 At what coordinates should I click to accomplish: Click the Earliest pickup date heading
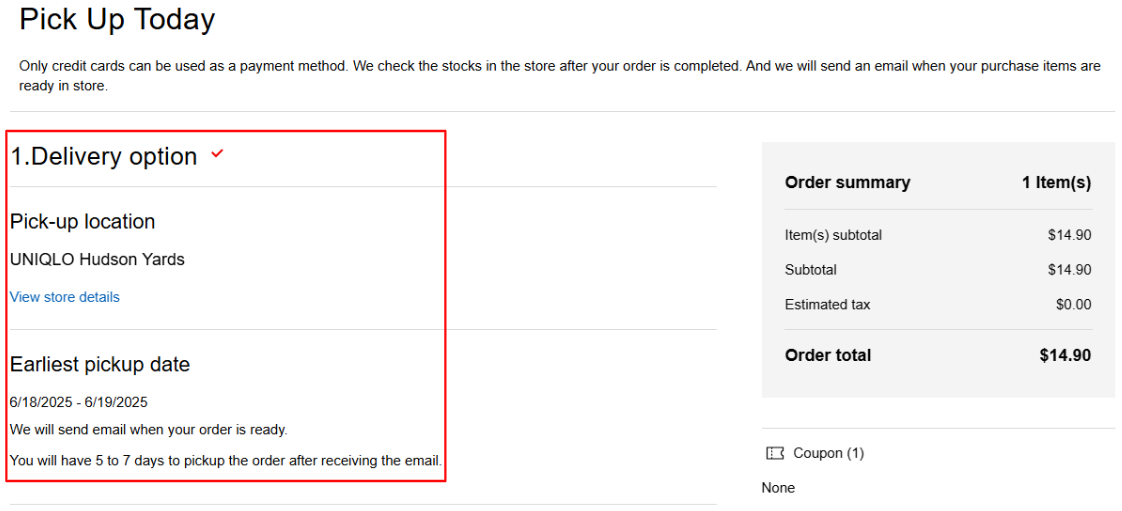(100, 365)
